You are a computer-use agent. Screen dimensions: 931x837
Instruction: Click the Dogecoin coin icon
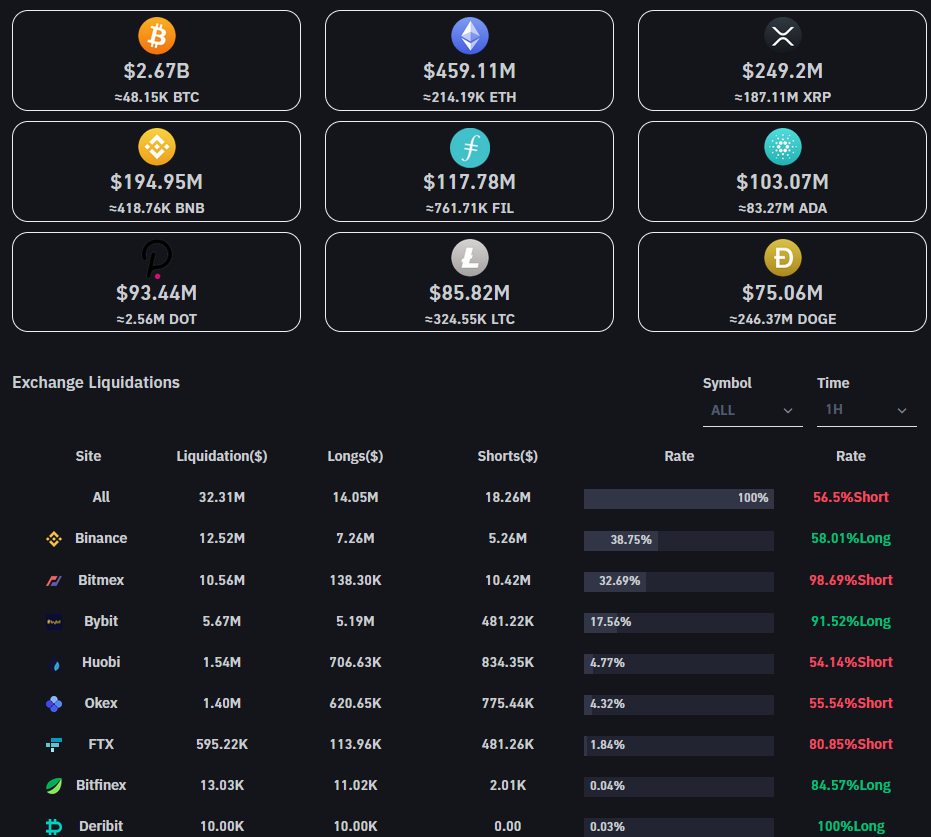tap(783, 258)
